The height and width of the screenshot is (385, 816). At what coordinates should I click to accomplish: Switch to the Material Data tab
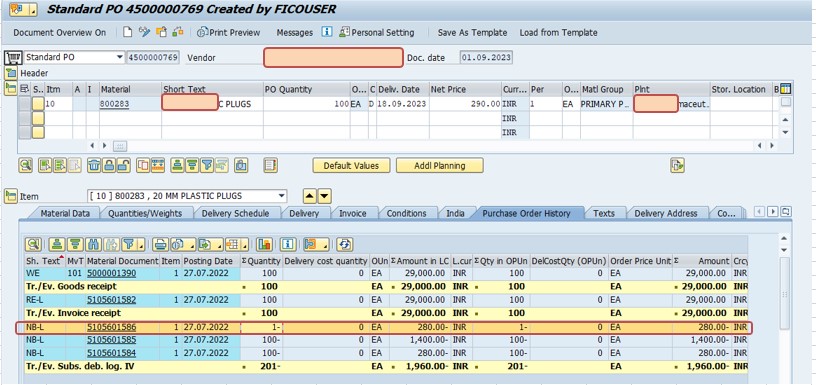[x=65, y=213]
